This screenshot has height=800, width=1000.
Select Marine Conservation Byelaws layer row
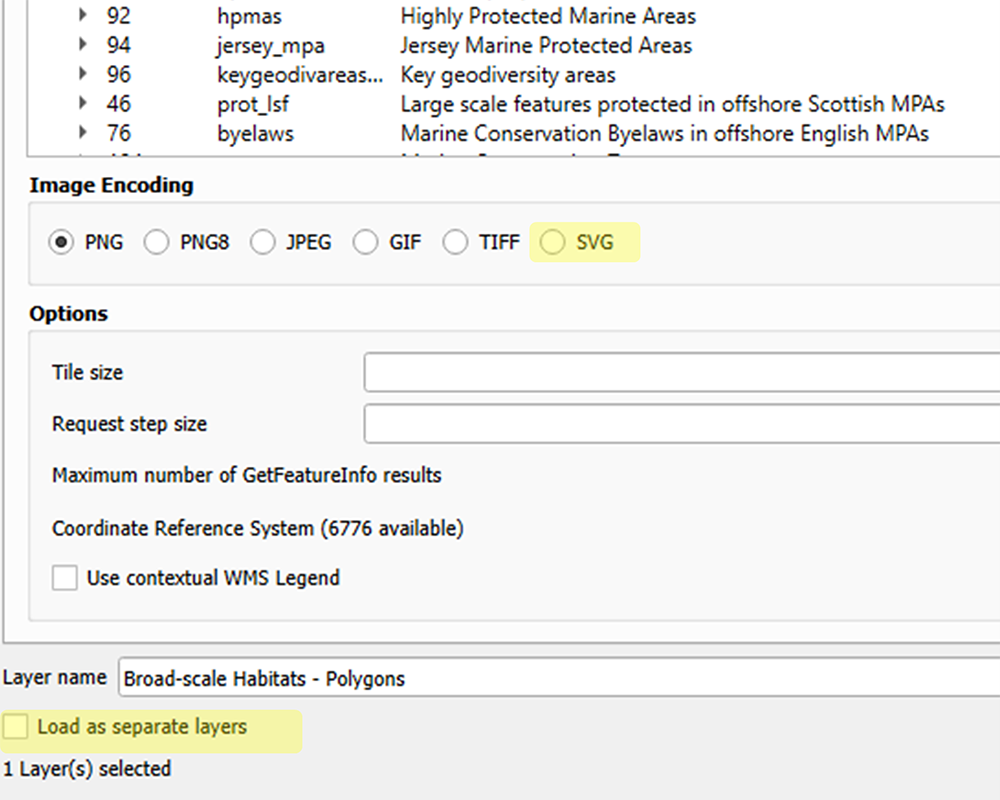point(664,133)
